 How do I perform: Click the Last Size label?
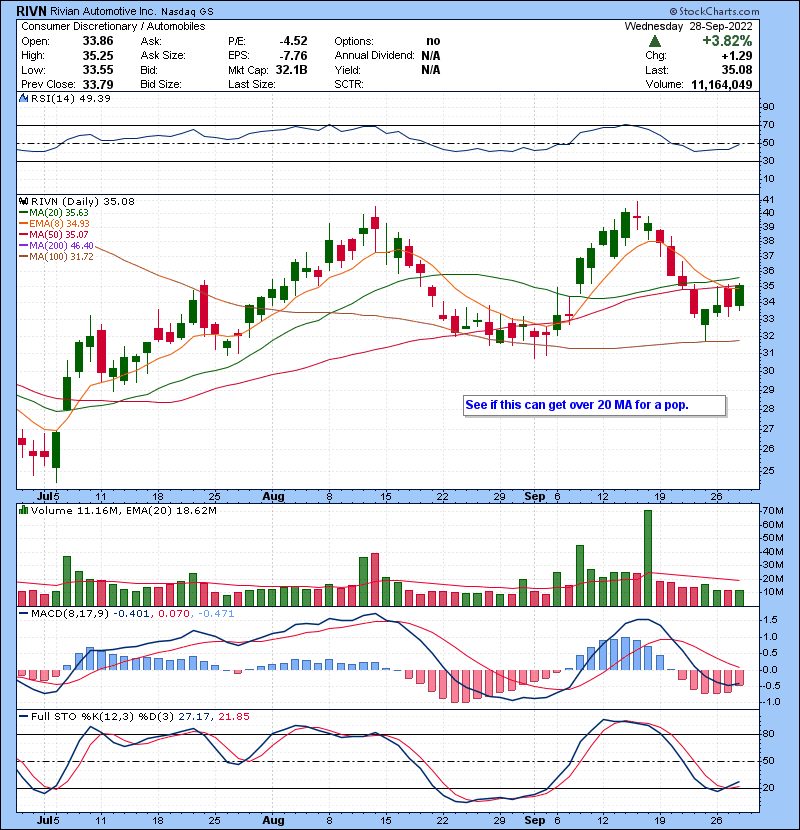coord(251,84)
